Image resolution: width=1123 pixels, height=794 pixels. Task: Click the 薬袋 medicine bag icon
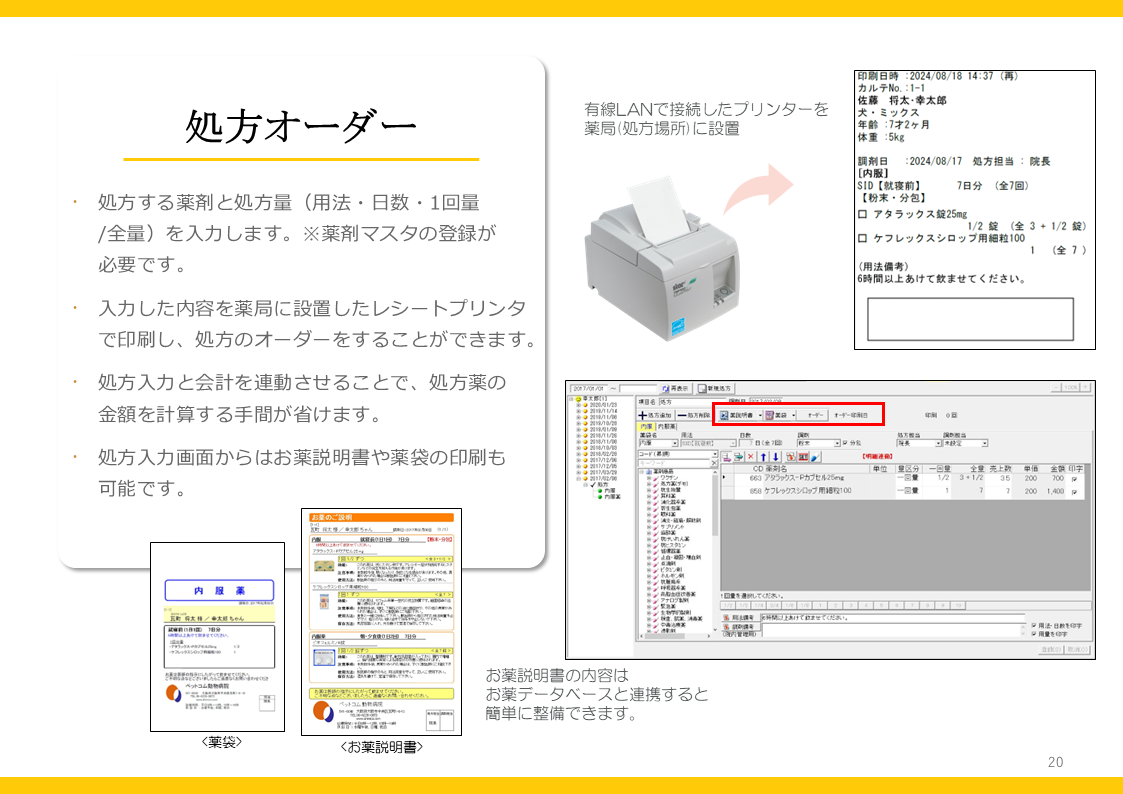click(770, 414)
